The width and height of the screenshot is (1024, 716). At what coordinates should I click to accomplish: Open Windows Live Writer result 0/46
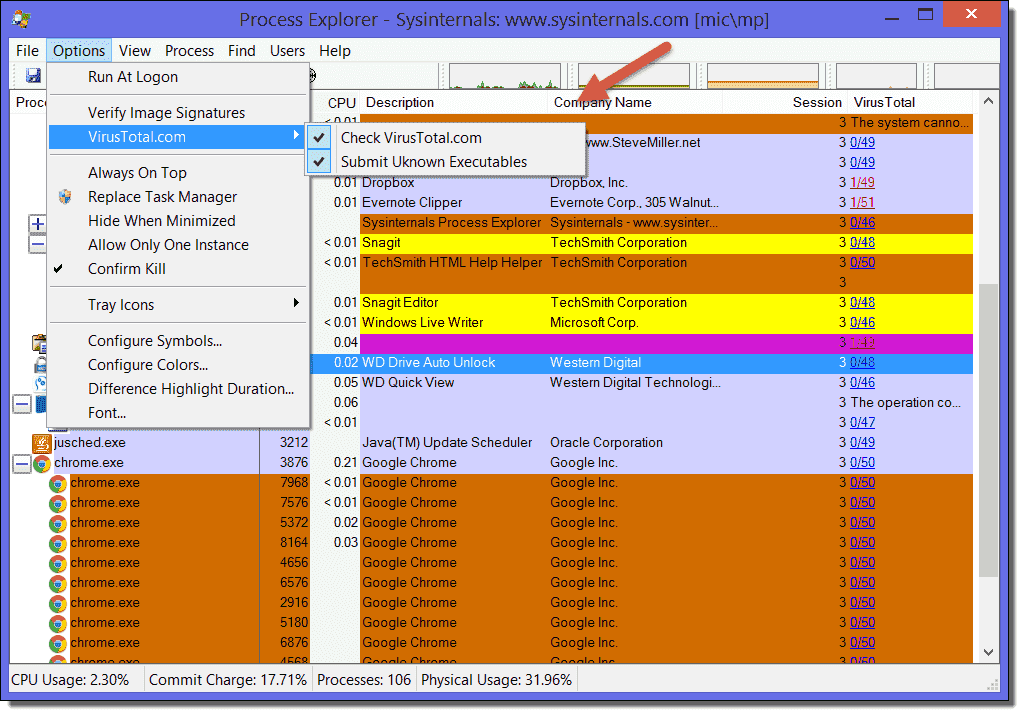[x=862, y=323]
